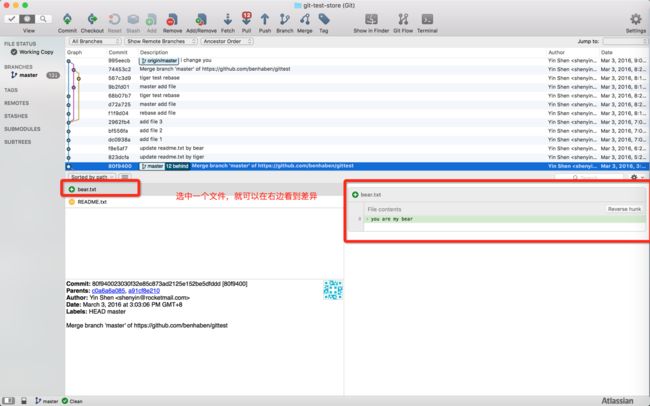Viewport: 650px width, 406px height.
Task: Pull changes using the Pull icon
Action: 246,19
